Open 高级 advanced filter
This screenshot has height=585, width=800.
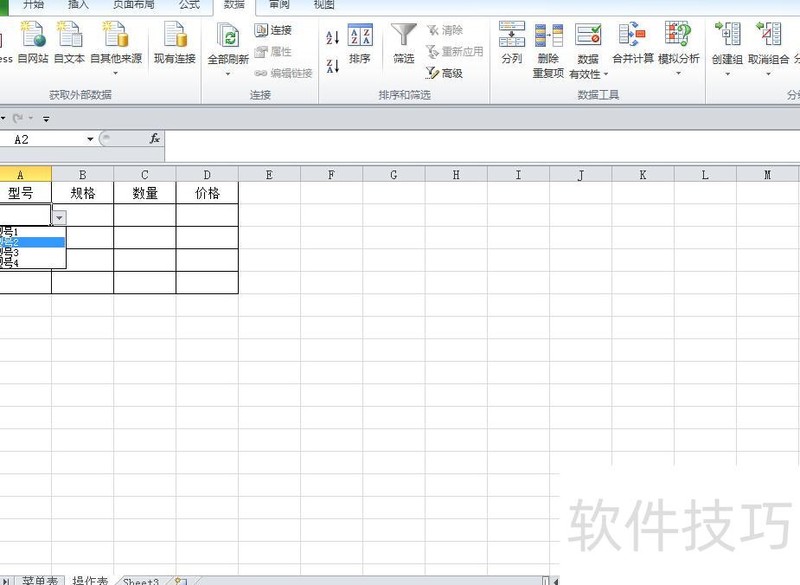(444, 73)
